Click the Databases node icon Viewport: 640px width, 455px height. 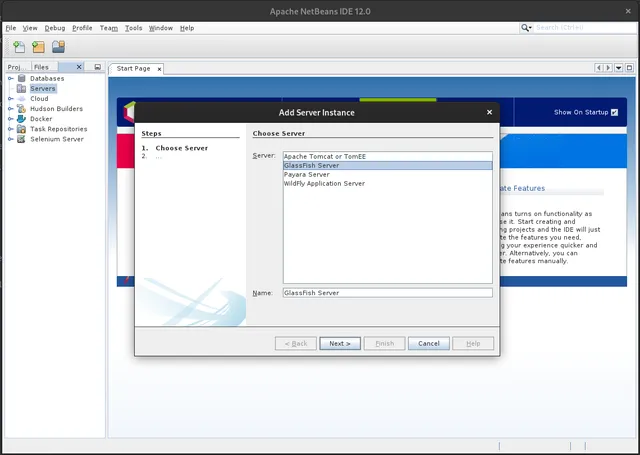click(x=21, y=78)
